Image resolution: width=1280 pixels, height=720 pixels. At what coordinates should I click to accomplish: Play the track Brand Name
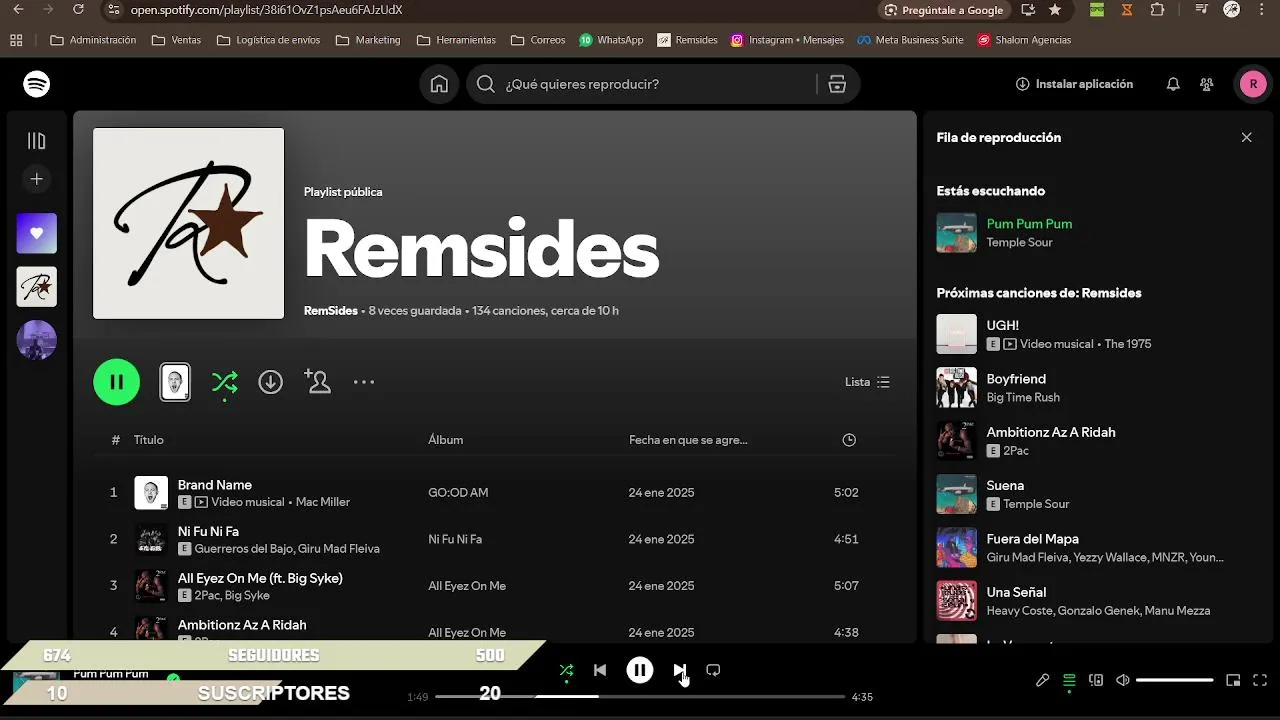click(x=215, y=485)
